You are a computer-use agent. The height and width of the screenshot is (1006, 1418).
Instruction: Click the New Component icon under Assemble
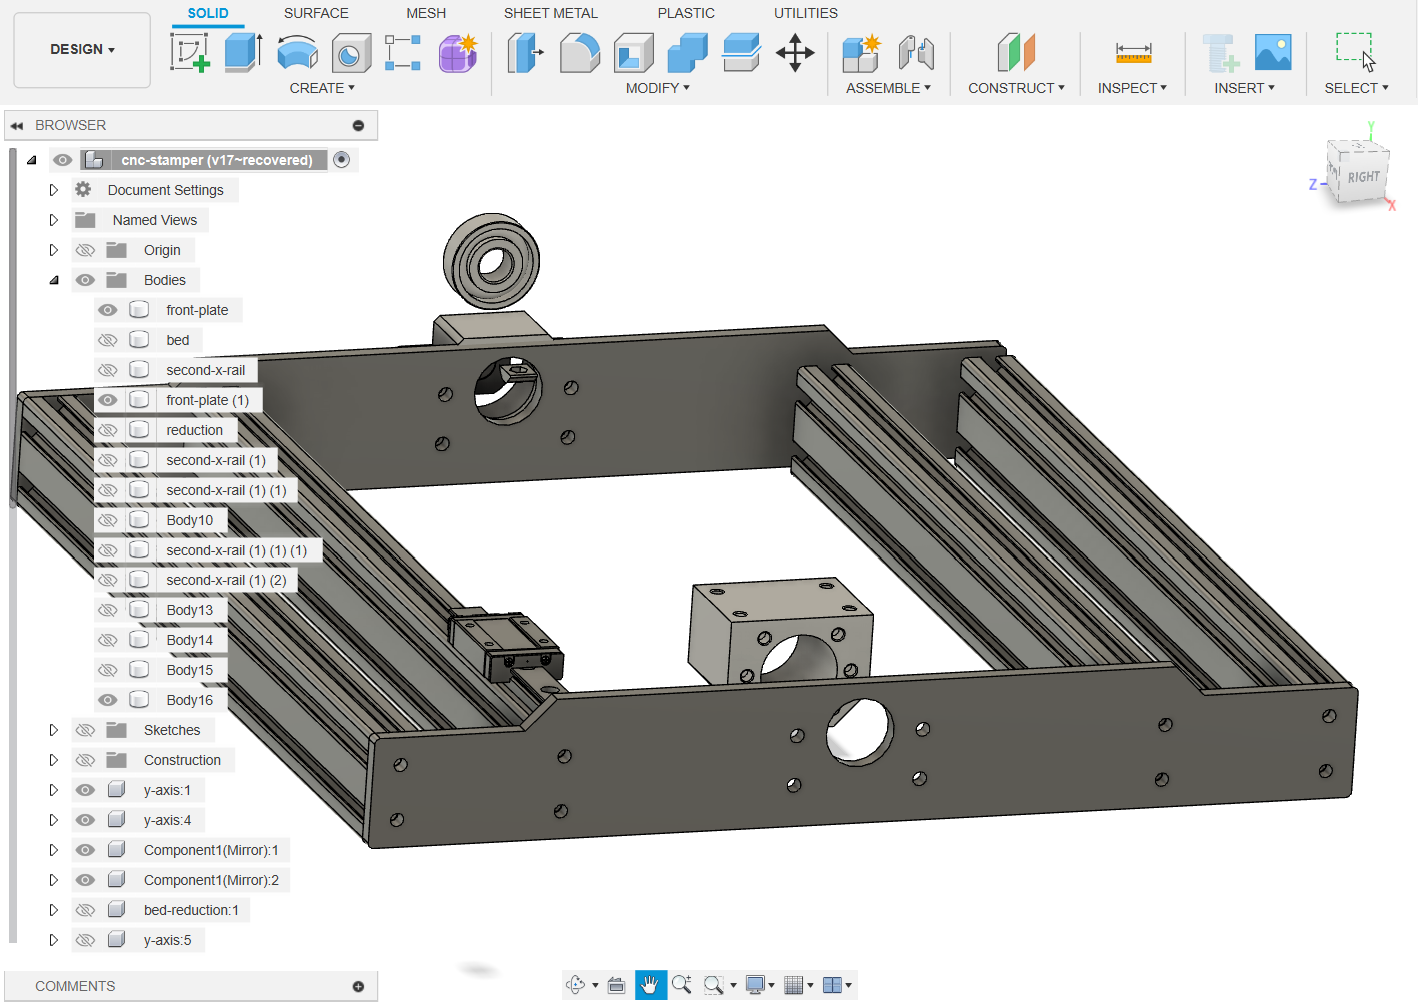[x=860, y=52]
